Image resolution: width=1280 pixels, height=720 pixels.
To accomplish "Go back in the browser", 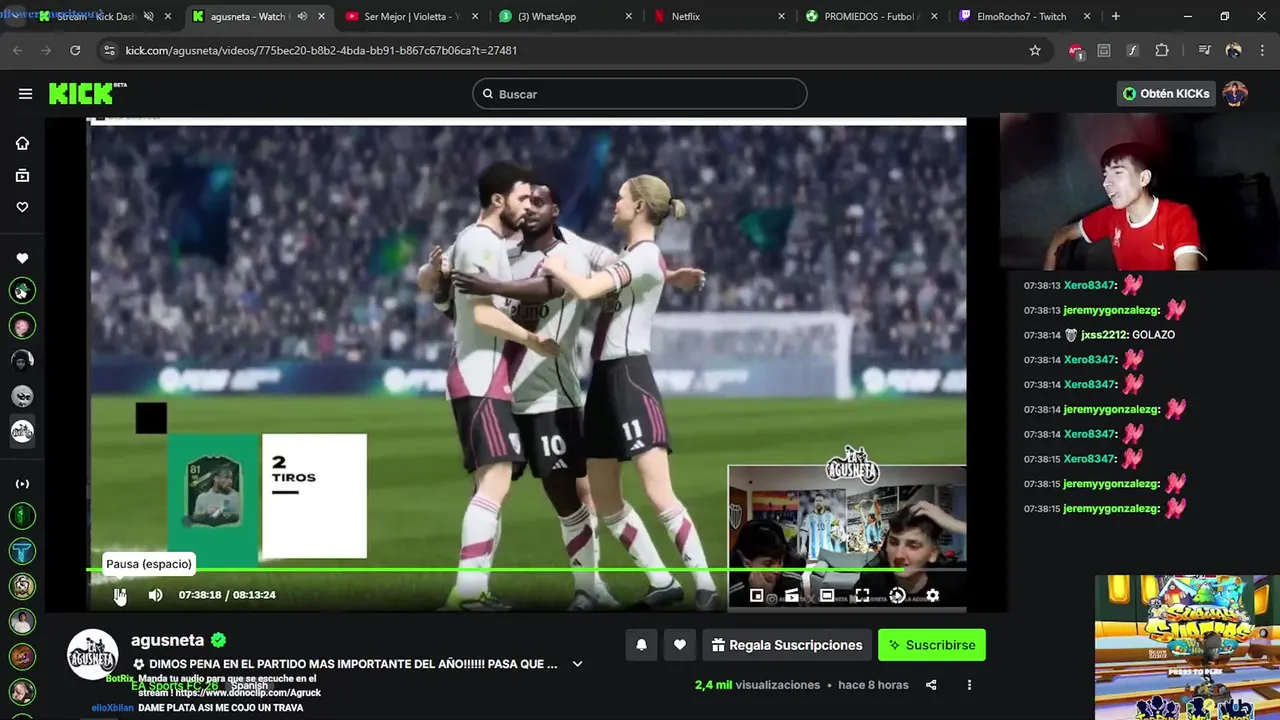I will tap(17, 50).
